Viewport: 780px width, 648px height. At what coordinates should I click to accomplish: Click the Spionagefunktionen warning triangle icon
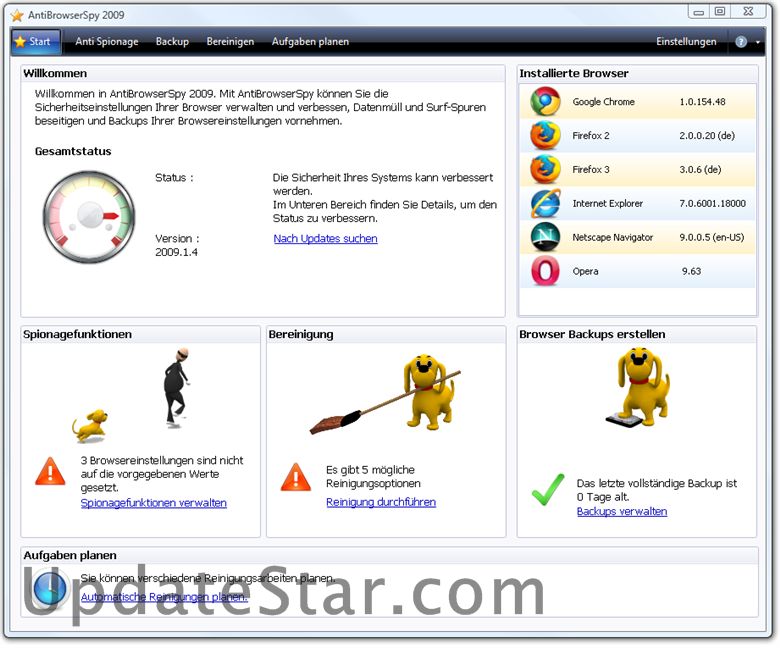tap(50, 471)
